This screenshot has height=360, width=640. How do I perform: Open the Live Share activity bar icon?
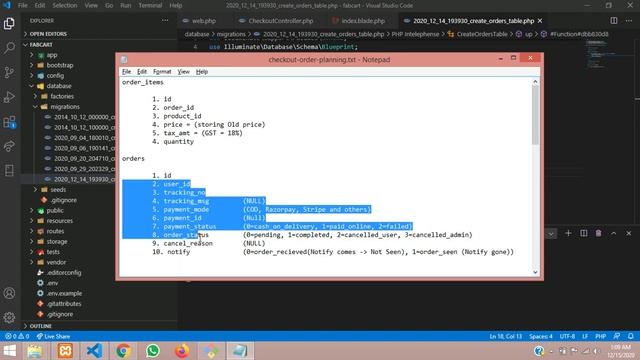[x=9, y=146]
